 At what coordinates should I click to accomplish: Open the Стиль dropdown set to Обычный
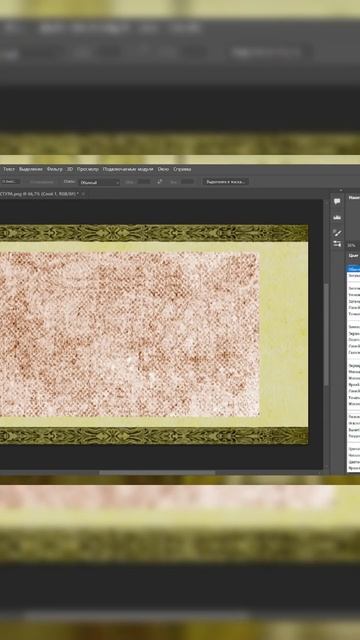(99, 182)
